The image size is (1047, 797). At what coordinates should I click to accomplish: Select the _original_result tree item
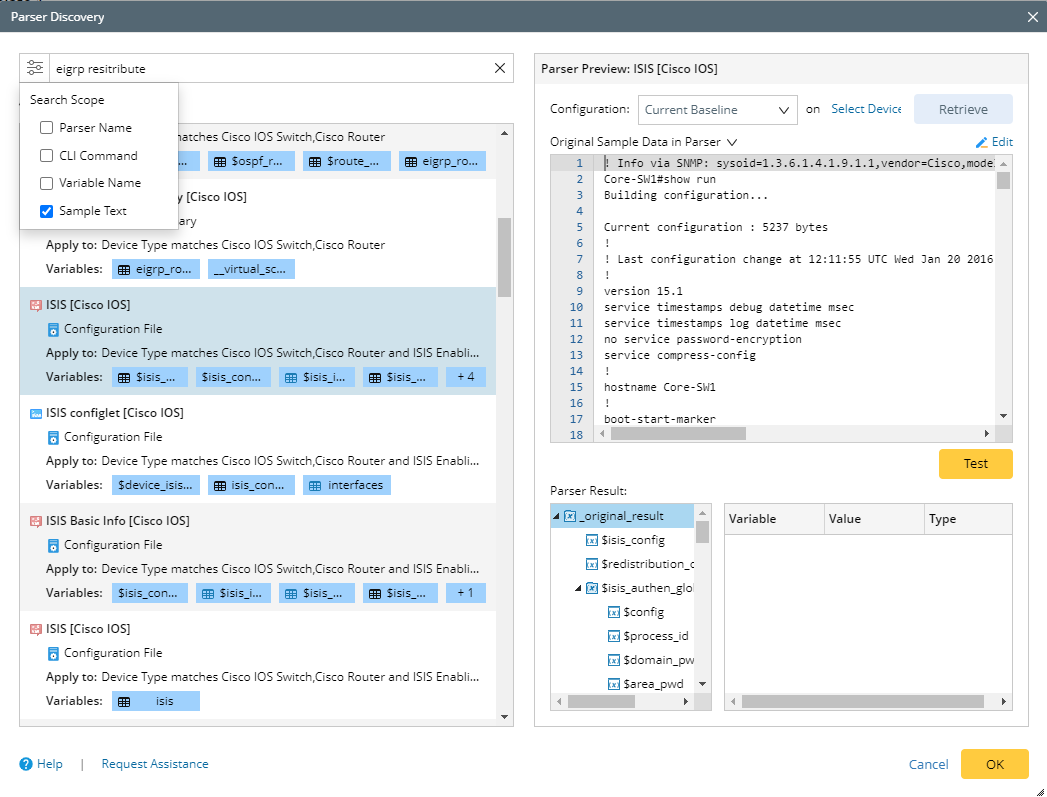point(620,516)
